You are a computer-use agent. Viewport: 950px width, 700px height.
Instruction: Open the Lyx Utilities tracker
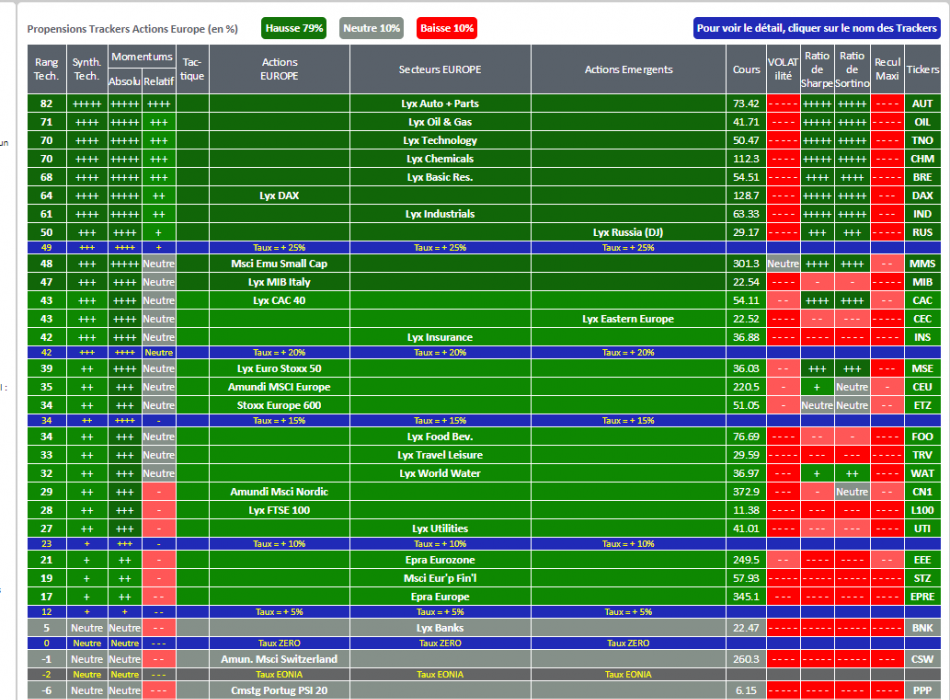[x=440, y=528]
